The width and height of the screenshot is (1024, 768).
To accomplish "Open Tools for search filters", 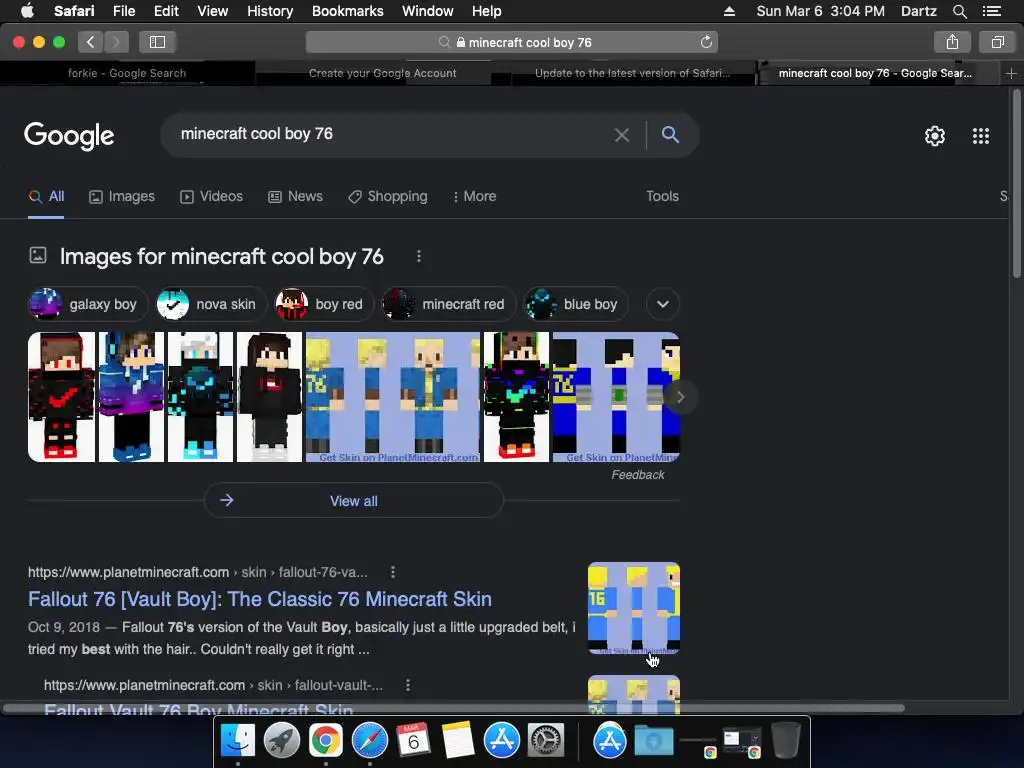I will click(662, 197).
